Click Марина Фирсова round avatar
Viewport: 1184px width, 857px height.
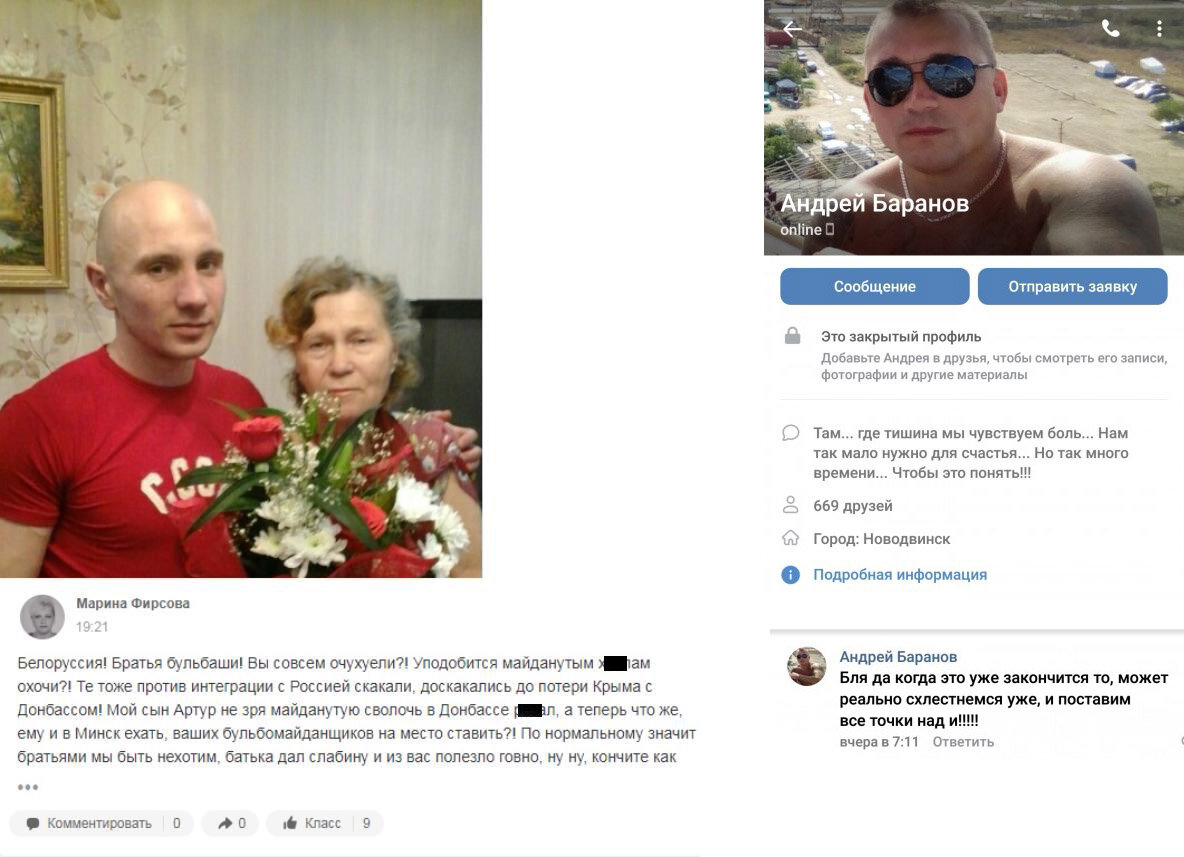point(42,616)
